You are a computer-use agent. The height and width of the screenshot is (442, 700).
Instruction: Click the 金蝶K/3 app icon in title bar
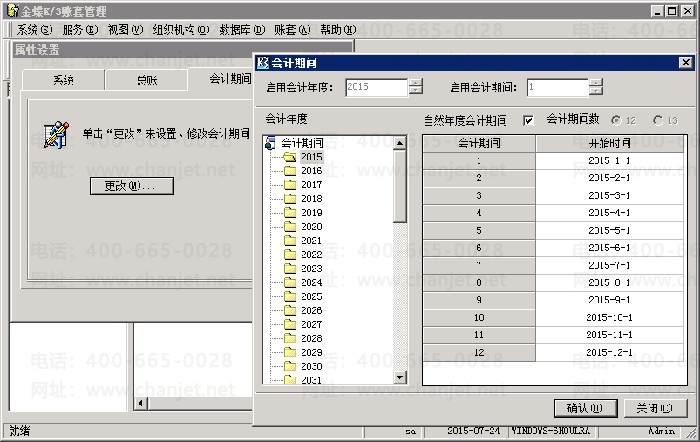click(x=9, y=10)
